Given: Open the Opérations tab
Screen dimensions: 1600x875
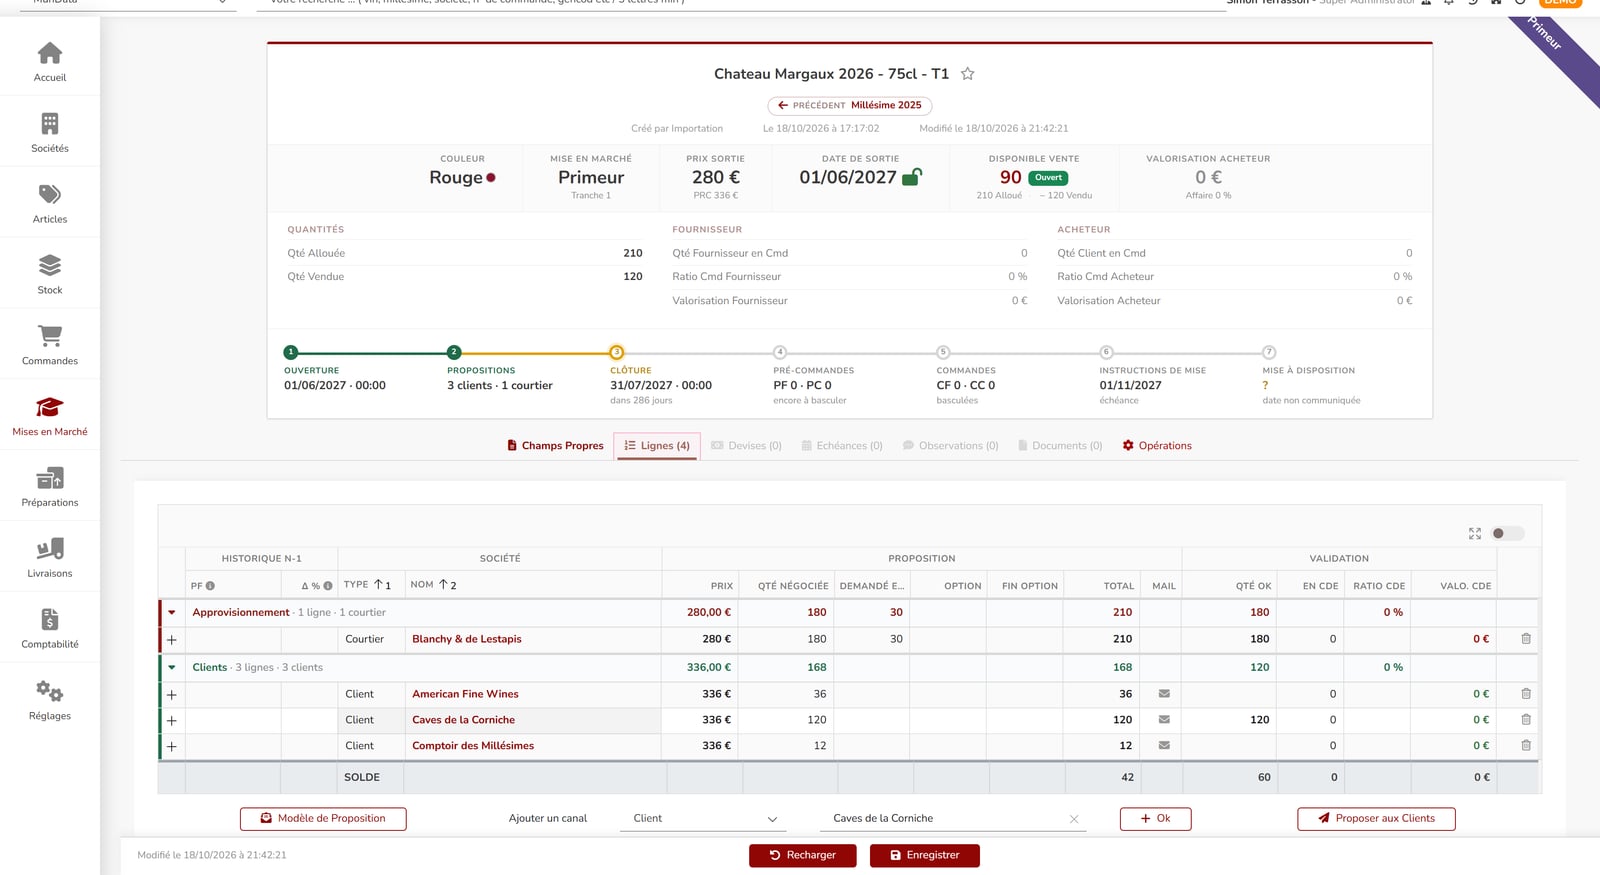Looking at the screenshot, I should coord(1157,446).
